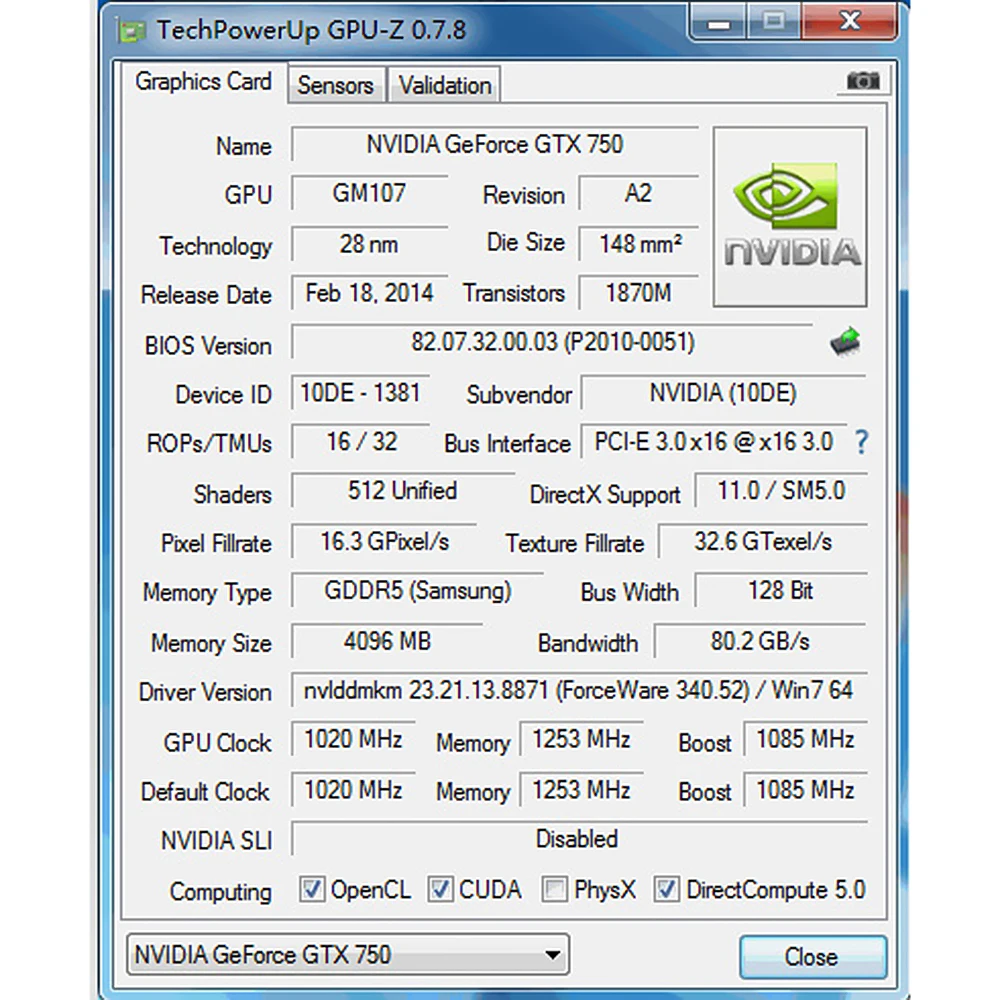The image size is (1000, 1000).
Task: Switch to the Sensors tab
Action: tap(335, 85)
